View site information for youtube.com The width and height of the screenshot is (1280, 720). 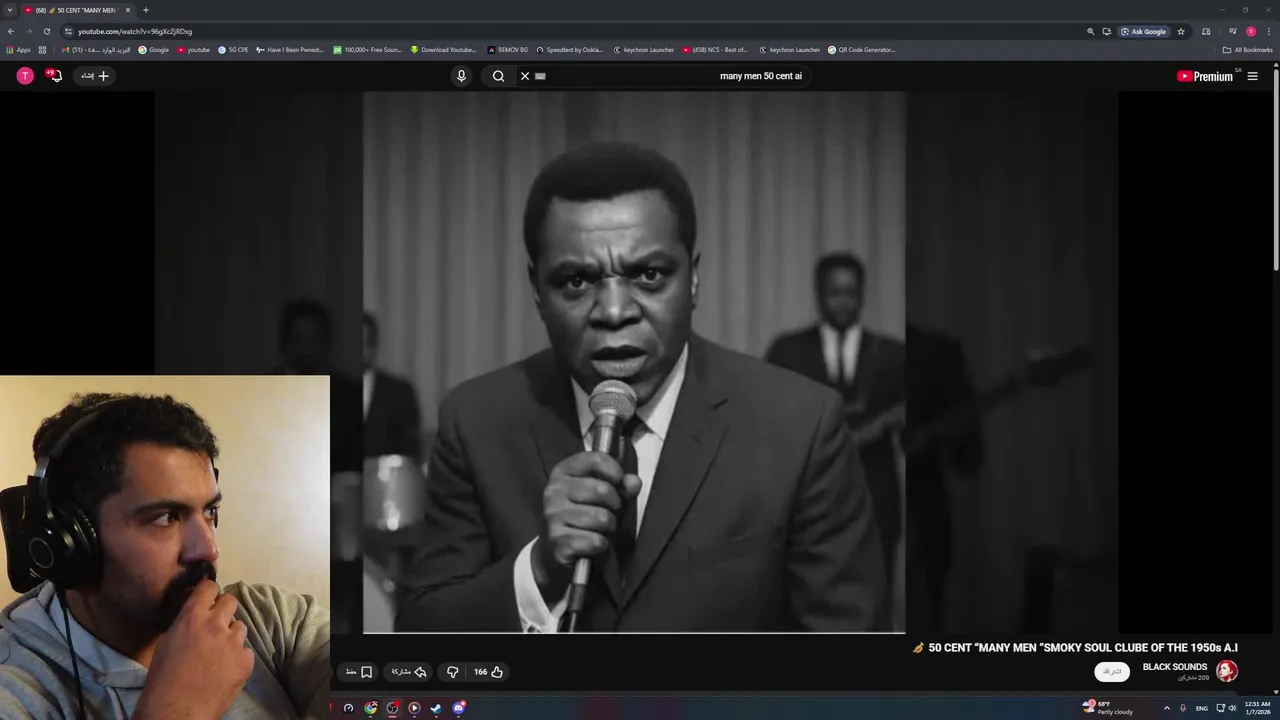[x=68, y=31]
